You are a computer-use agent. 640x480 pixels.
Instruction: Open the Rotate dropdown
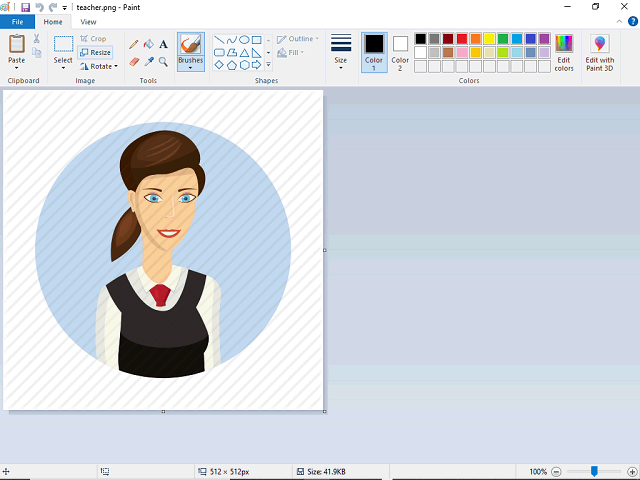tap(99, 66)
